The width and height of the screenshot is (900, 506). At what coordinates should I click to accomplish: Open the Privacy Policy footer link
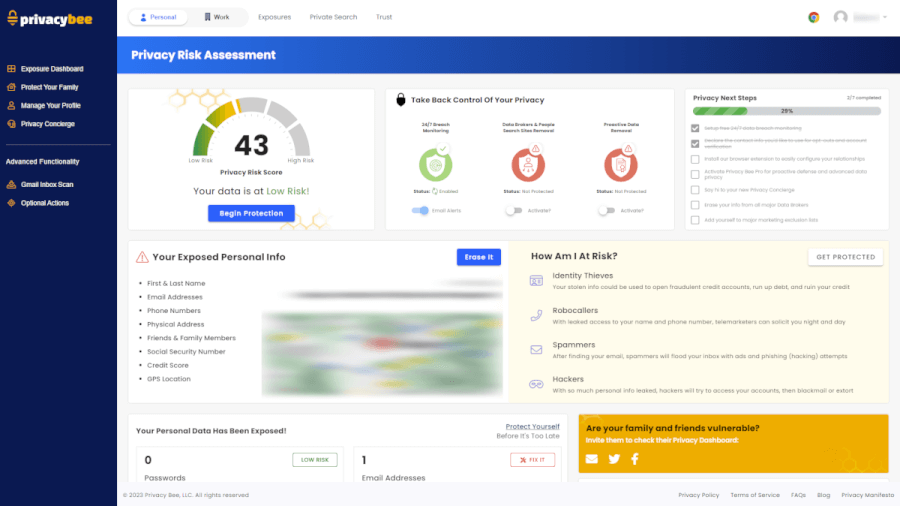(699, 495)
